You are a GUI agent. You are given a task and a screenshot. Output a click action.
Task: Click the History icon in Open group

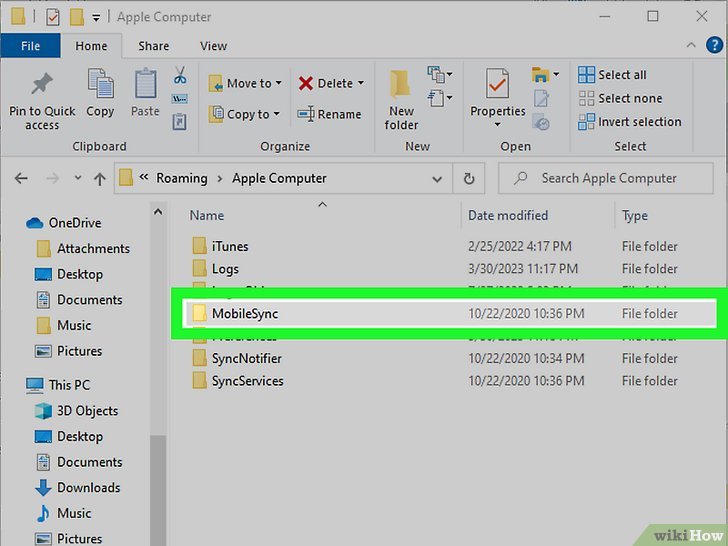pos(541,122)
